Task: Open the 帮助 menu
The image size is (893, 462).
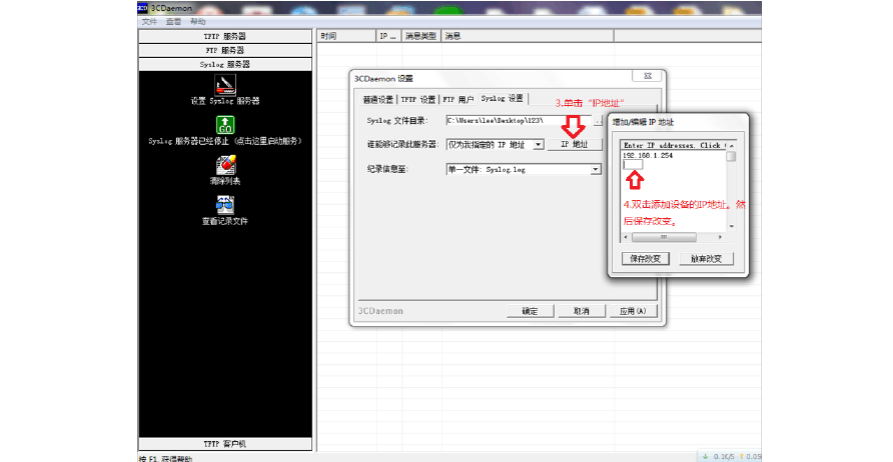Action: [x=198, y=22]
